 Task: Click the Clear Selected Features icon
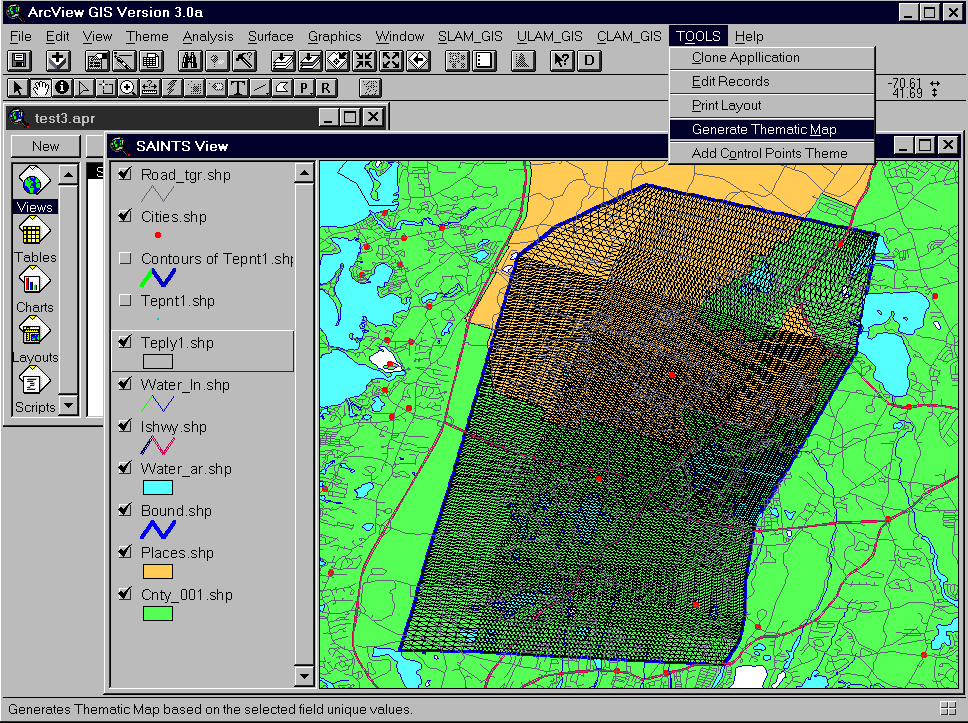click(485, 61)
